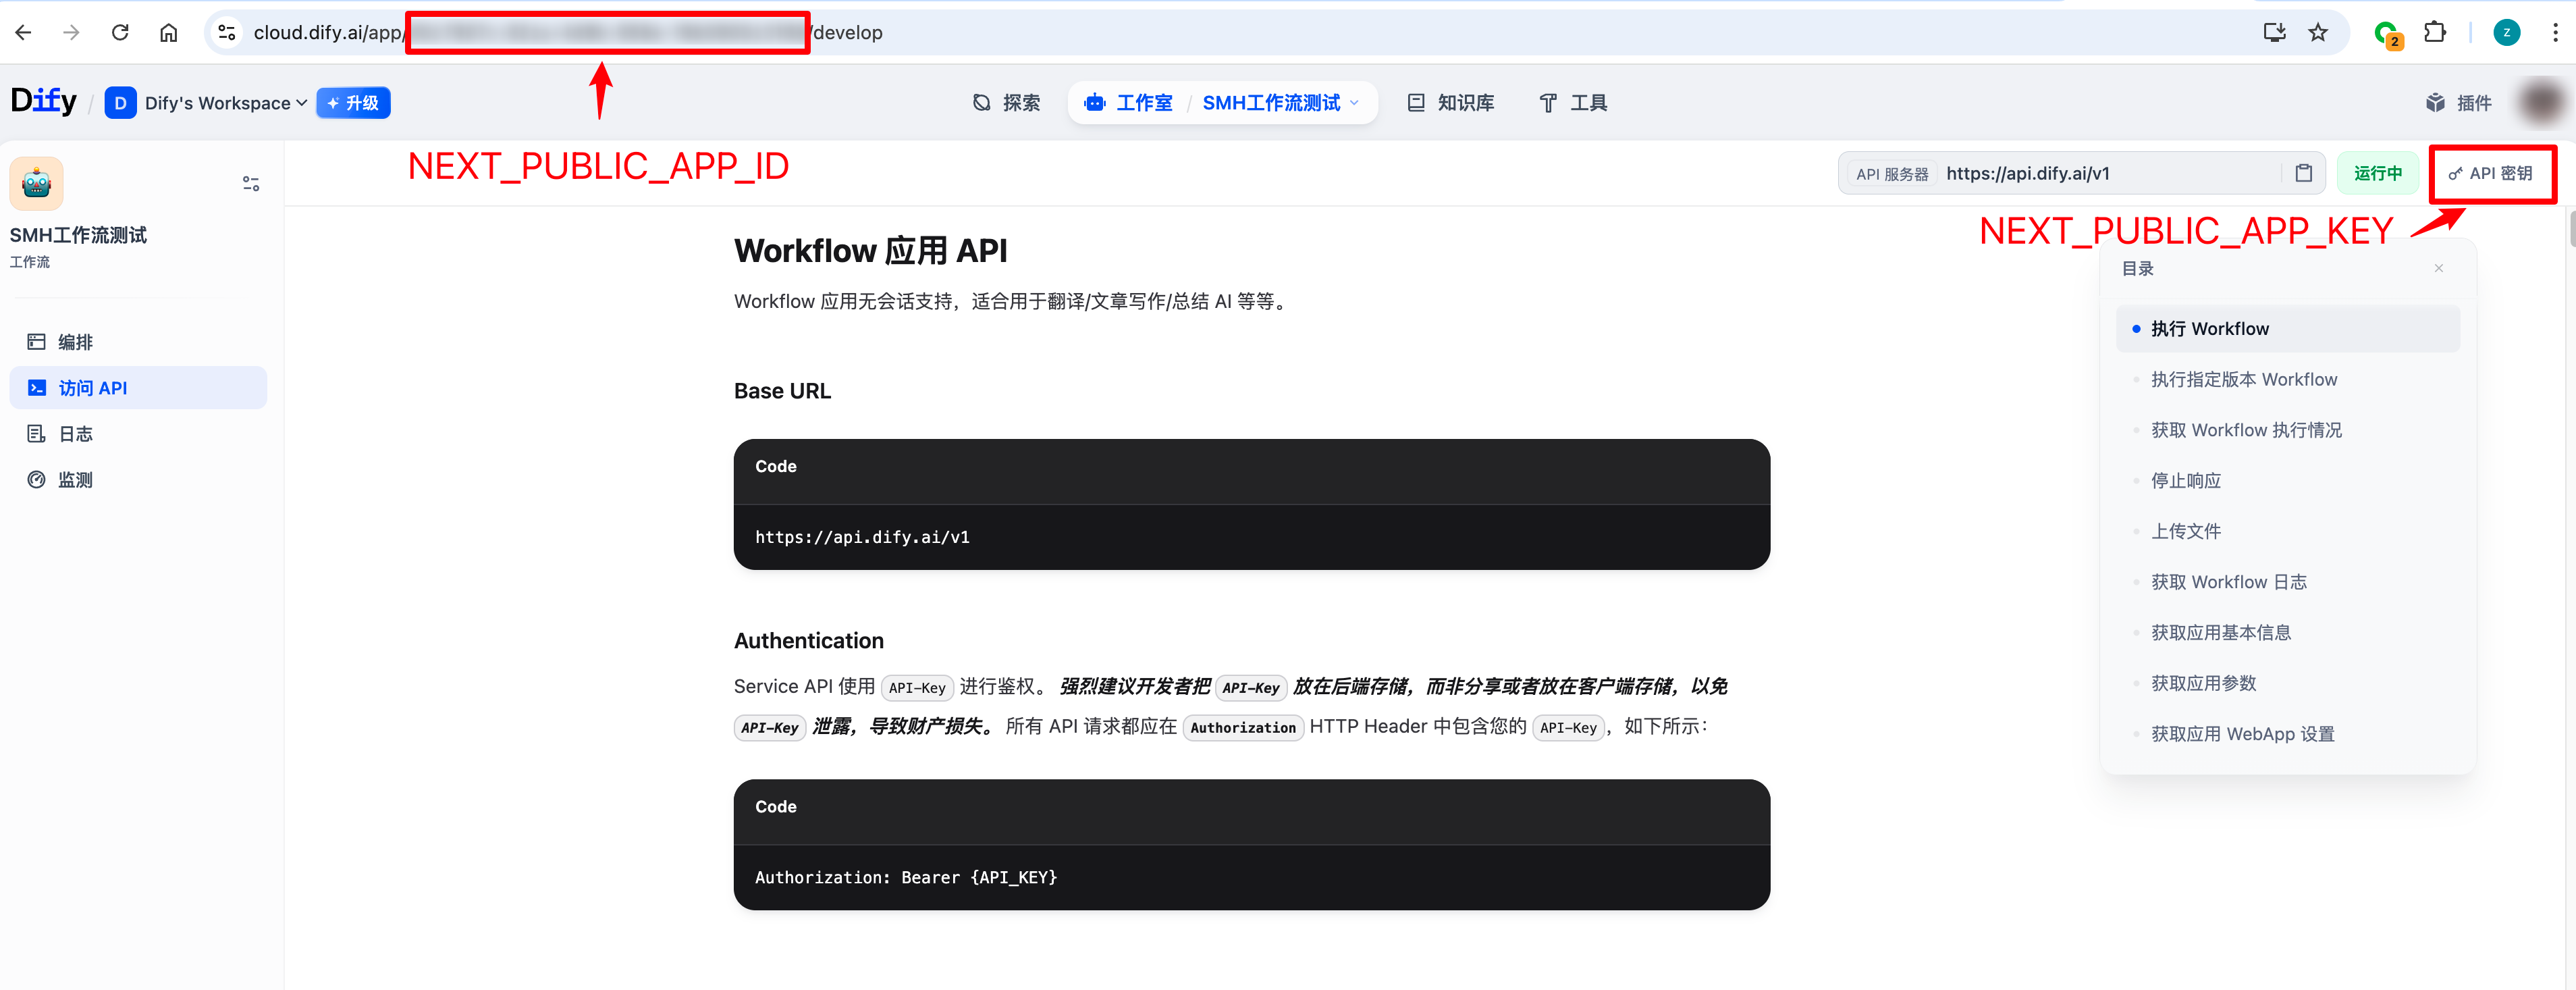The image size is (2576, 990).
Task: Open the 监测 monitoring page
Action: pyautogui.click(x=75, y=480)
